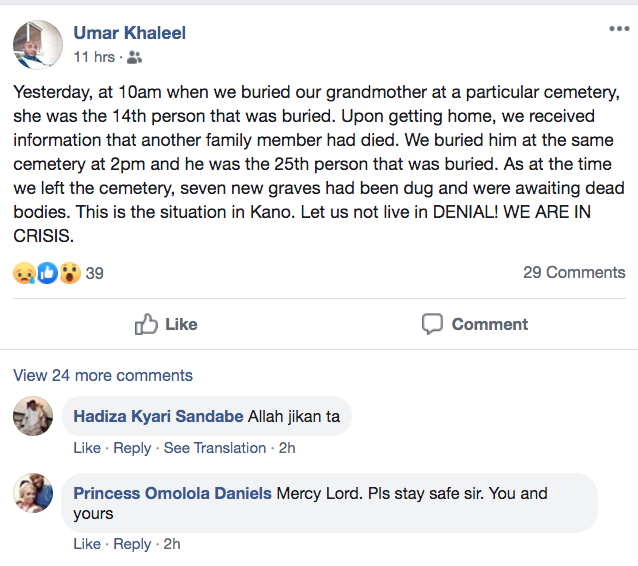This screenshot has width=638, height=566.
Task: Open the 11 hrs timestamp link
Action: click(x=94, y=57)
